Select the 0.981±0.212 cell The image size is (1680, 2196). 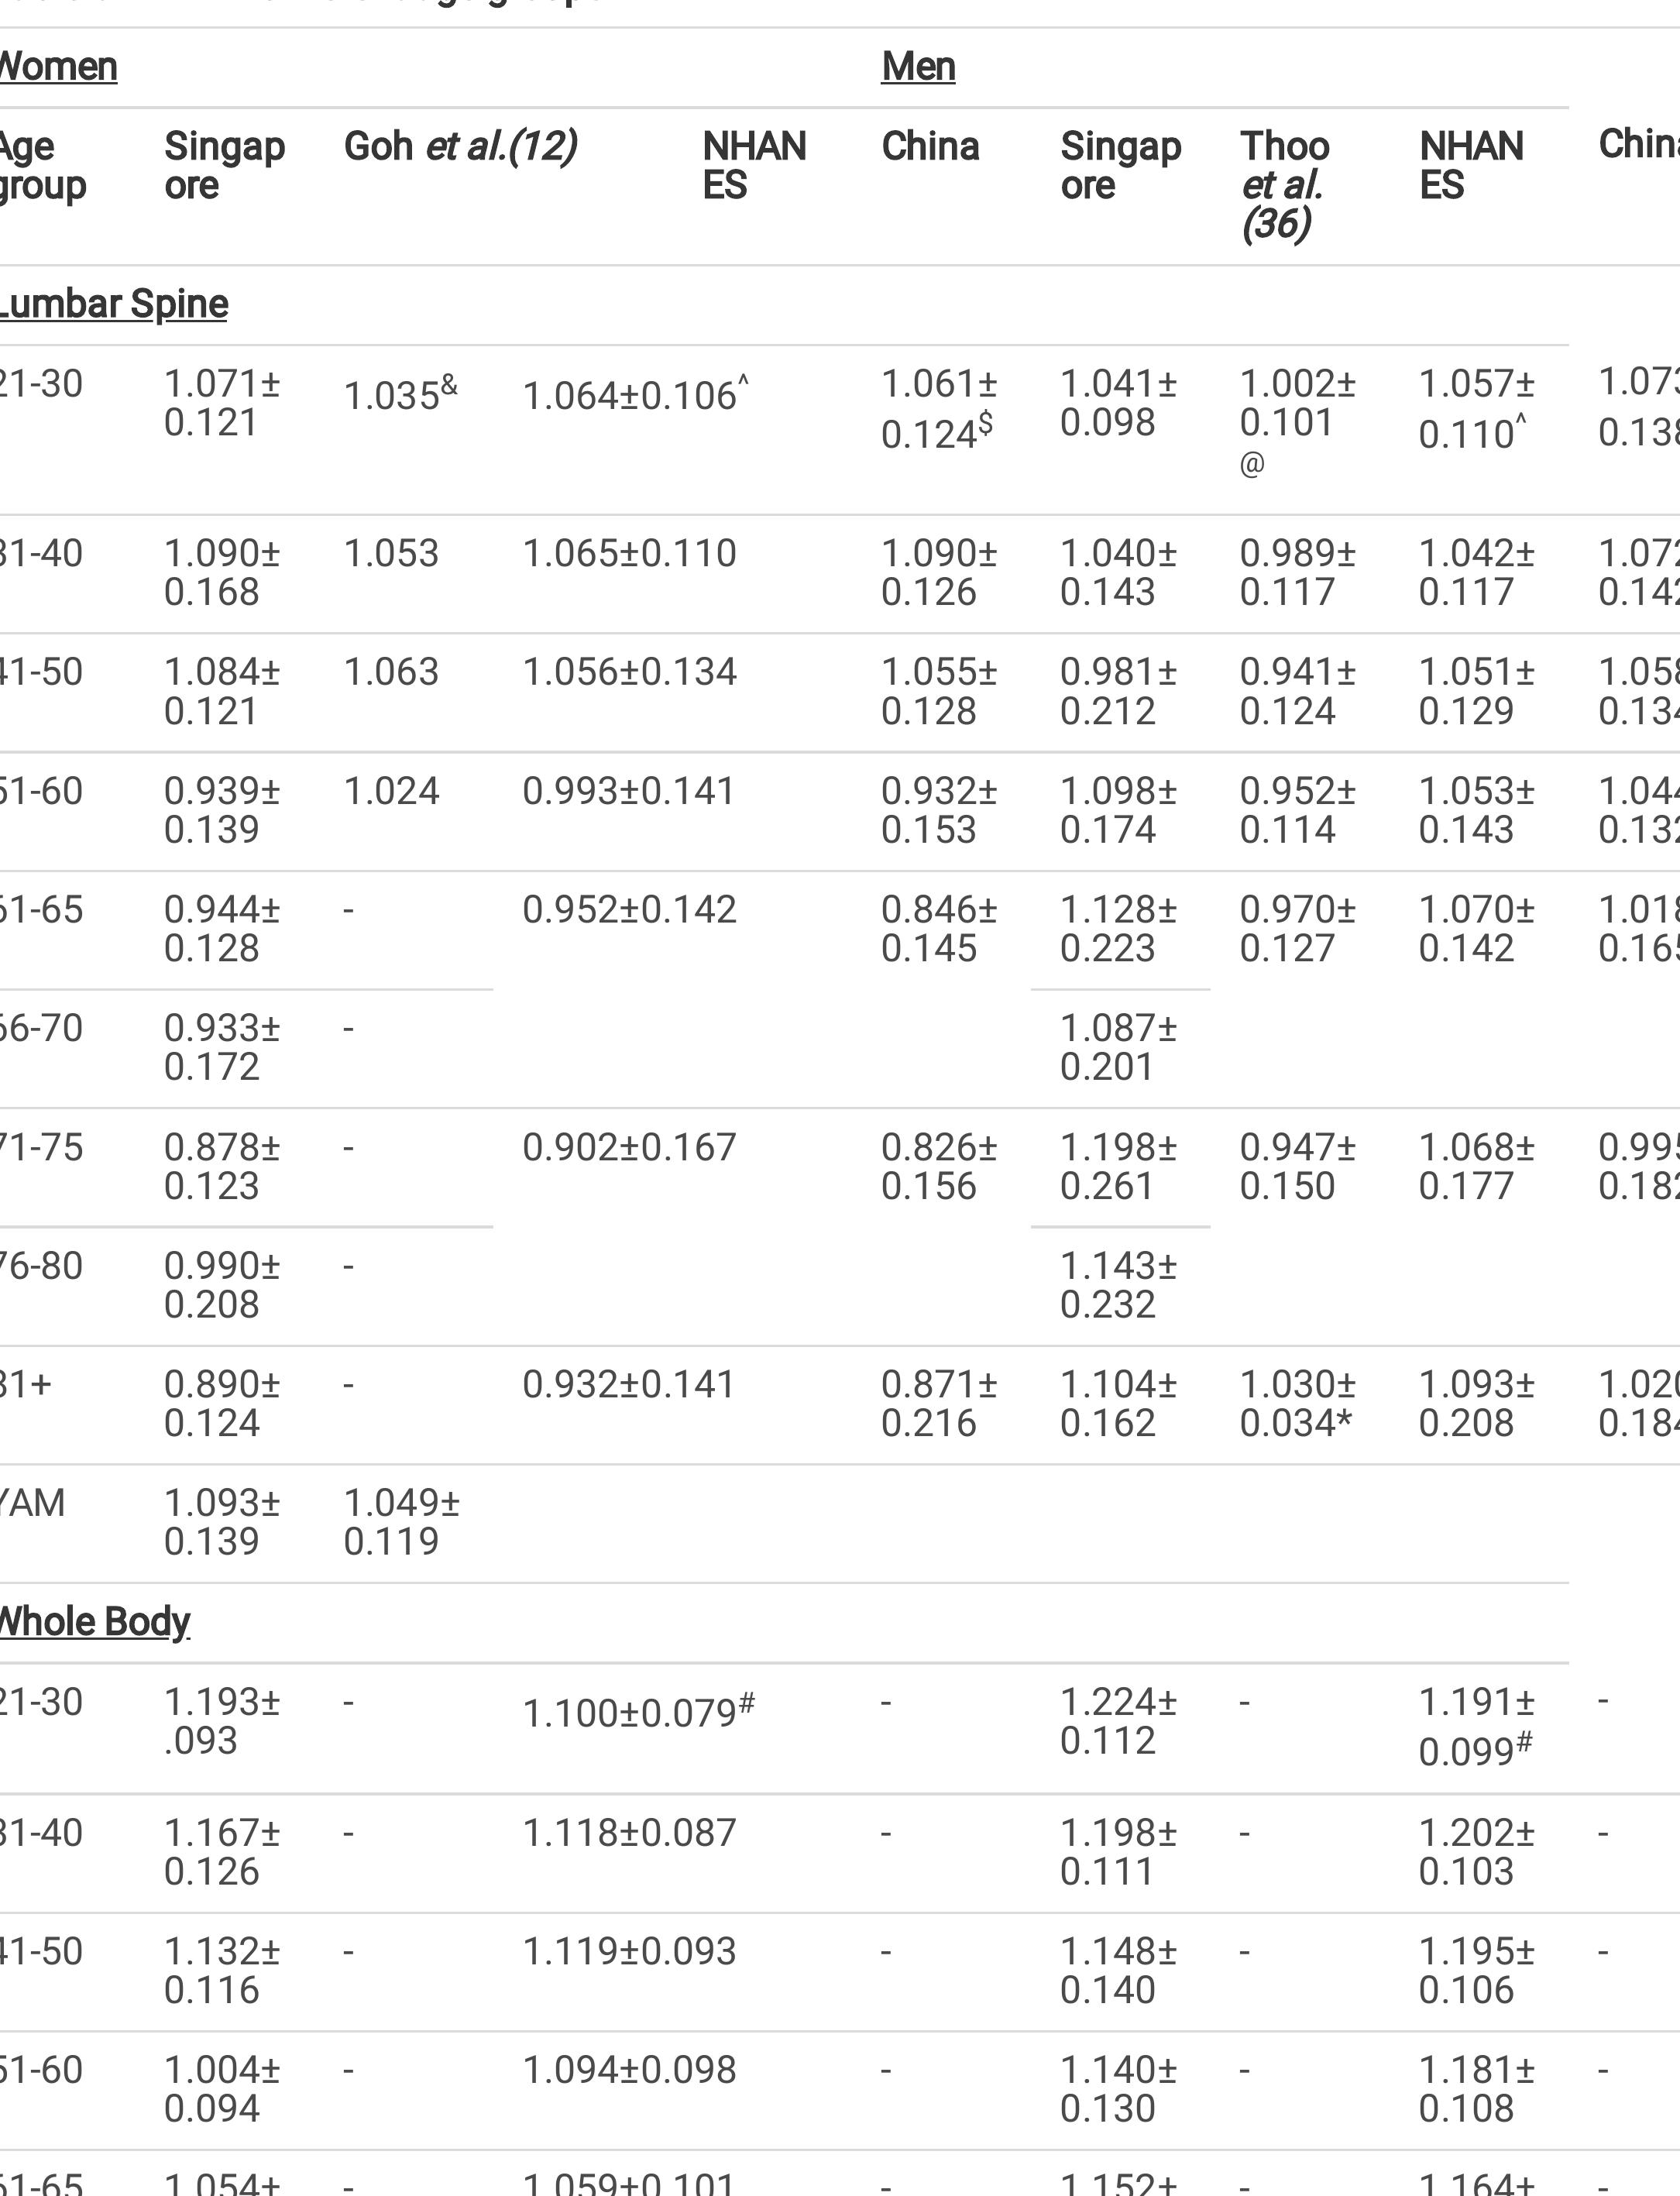tap(1118, 692)
